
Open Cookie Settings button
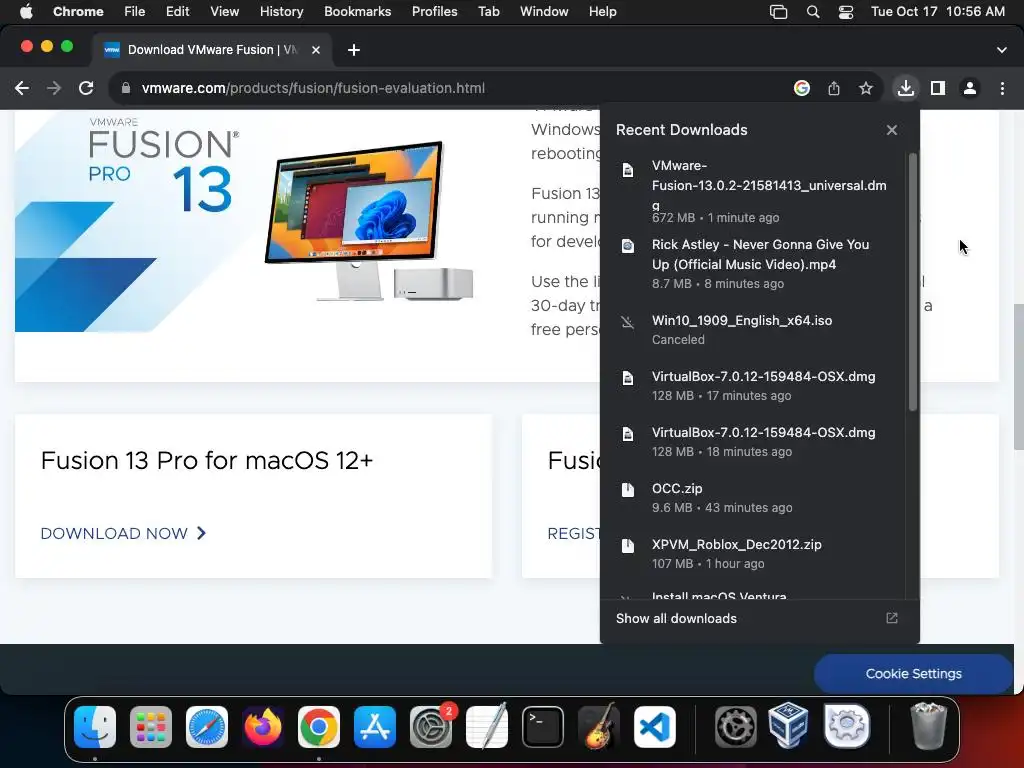click(913, 673)
